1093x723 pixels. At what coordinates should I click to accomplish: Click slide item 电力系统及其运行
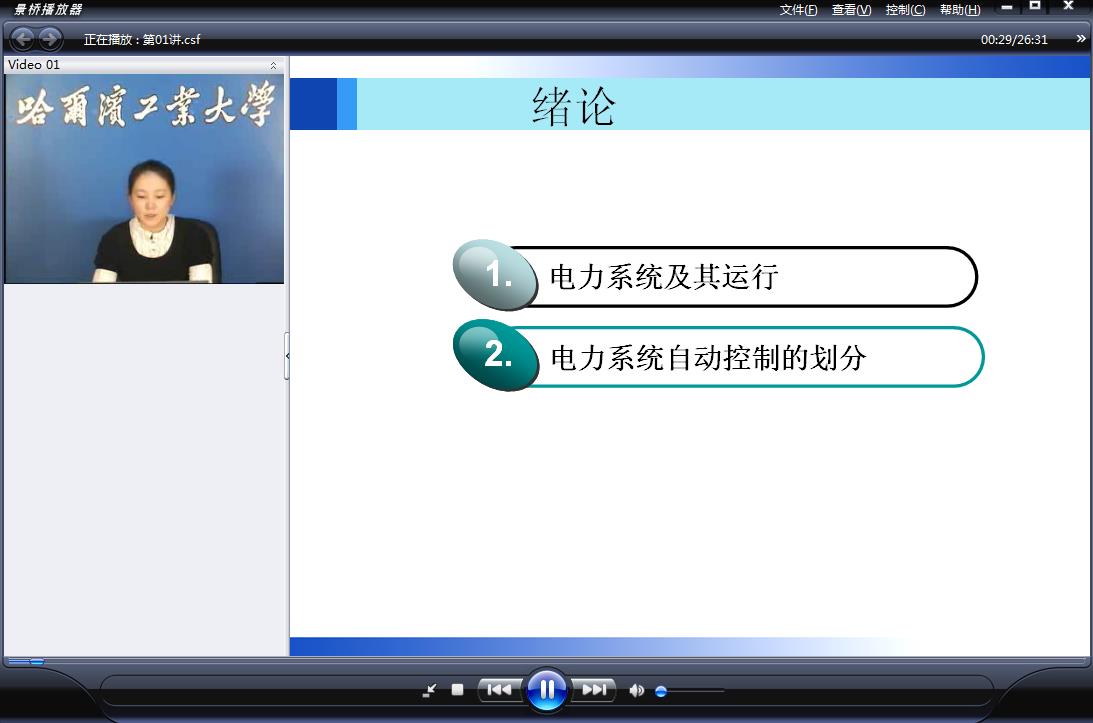716,277
